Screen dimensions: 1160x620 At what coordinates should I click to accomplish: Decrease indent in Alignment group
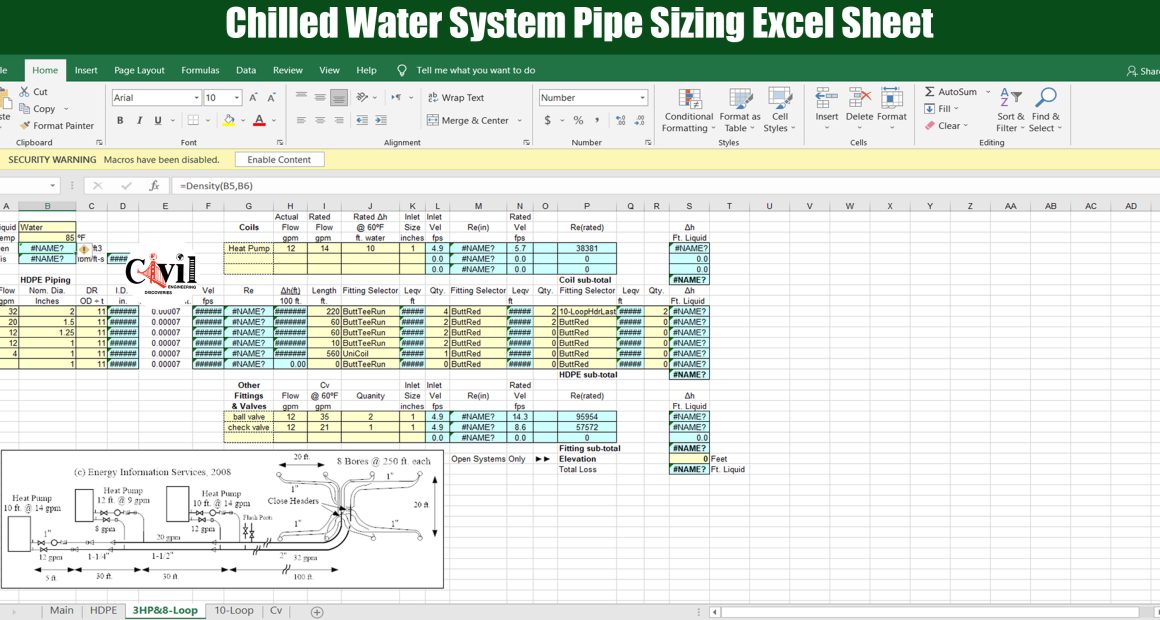pyautogui.click(x=362, y=121)
